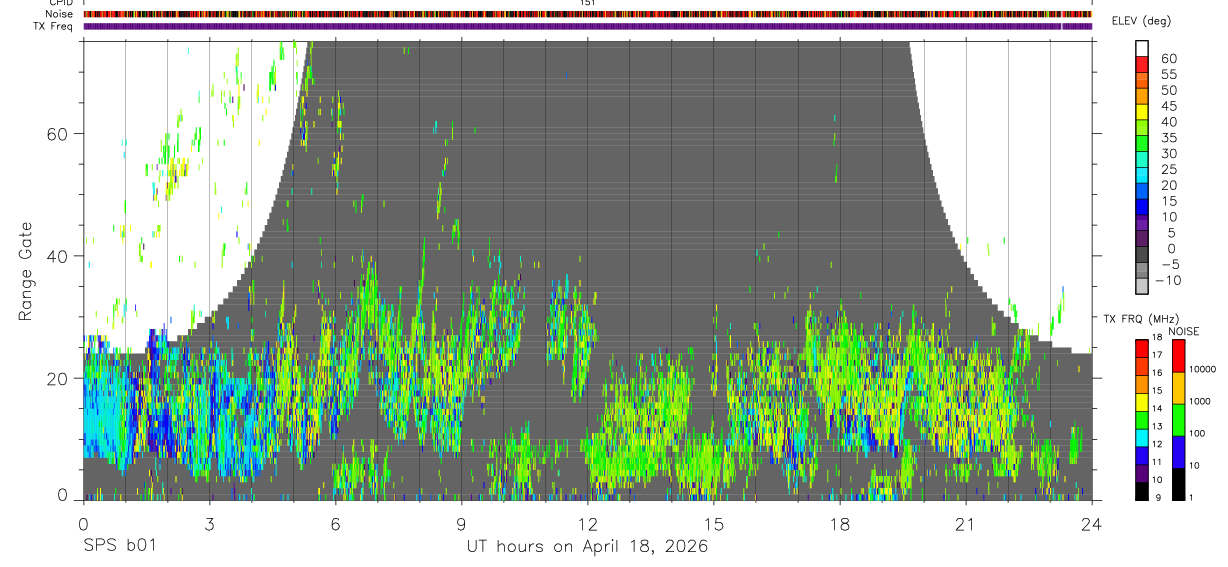Click the white top segment of ELEV bar
The height and width of the screenshot is (567, 1228).
point(1142,50)
